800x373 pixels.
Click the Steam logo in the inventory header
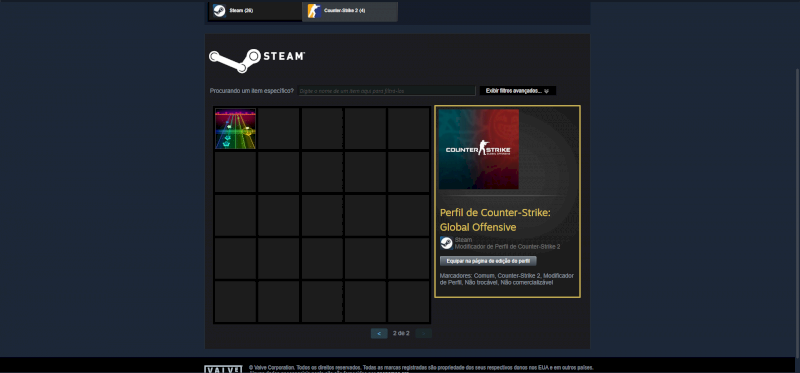coord(257,60)
